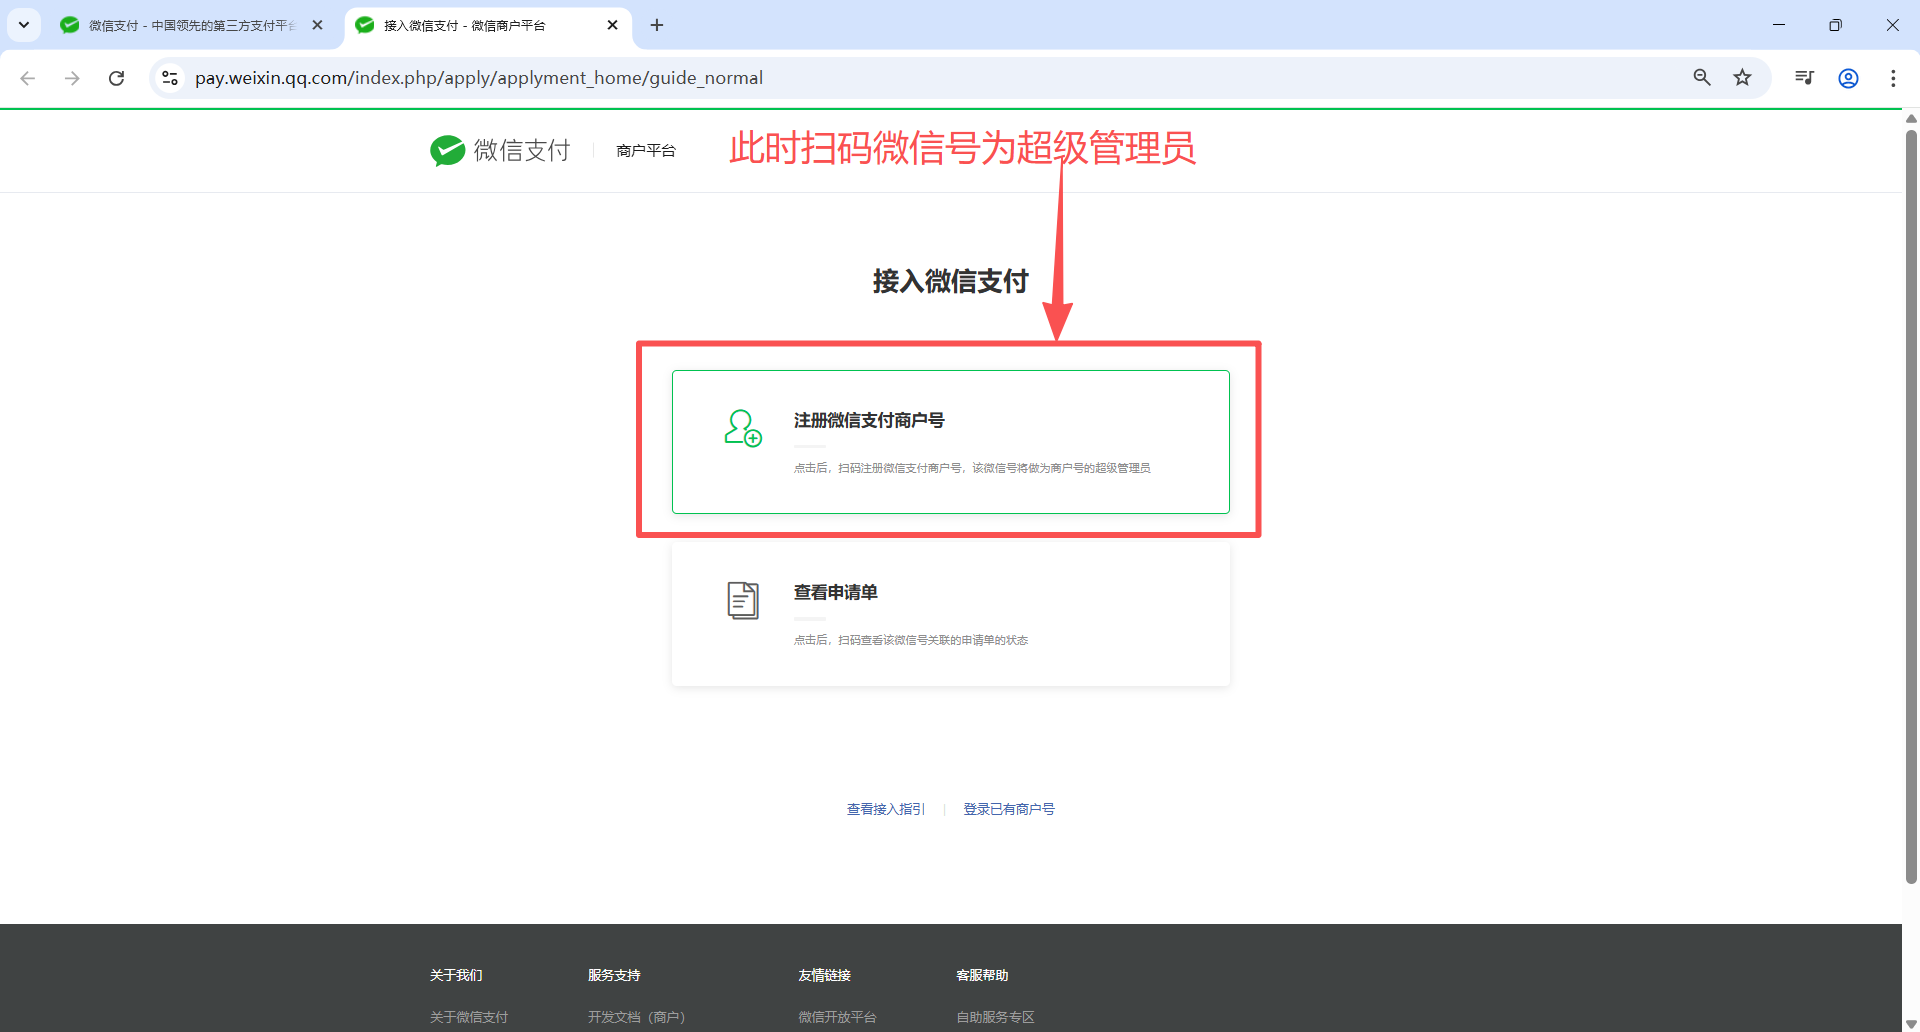The image size is (1920, 1032).
Task: Open the 登录已有商户号 link
Action: coord(1008,809)
